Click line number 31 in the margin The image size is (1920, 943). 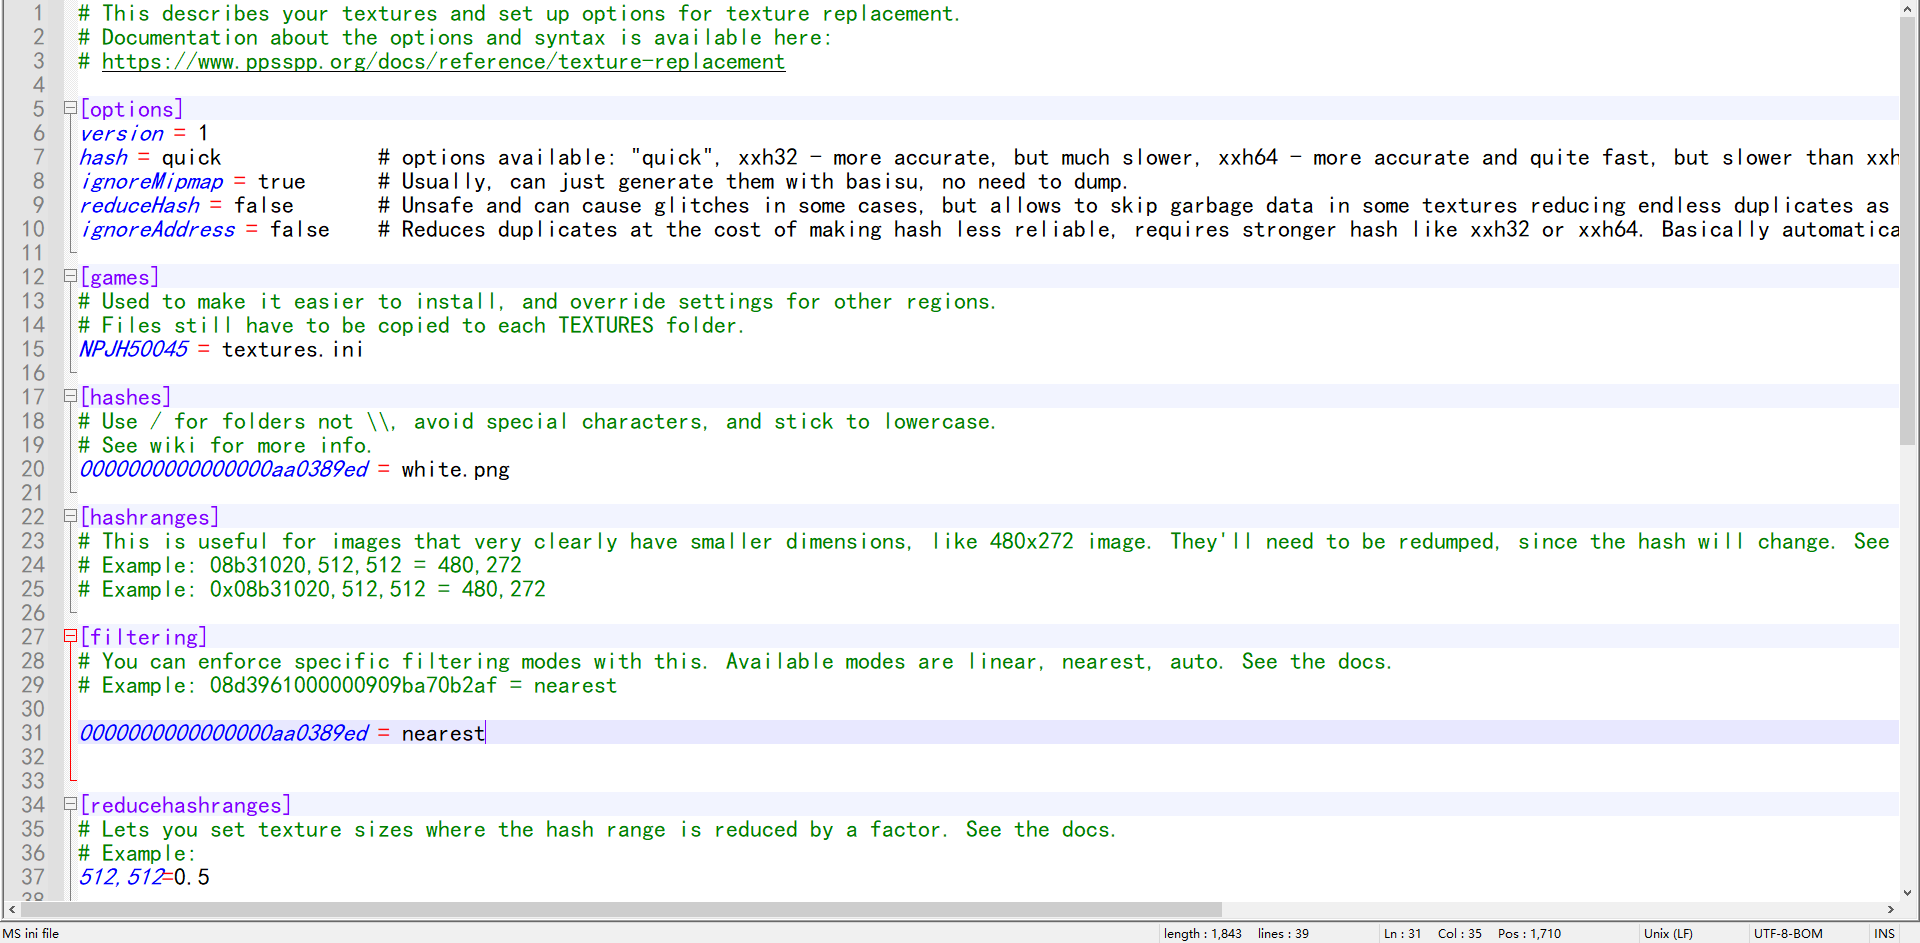pos(33,733)
